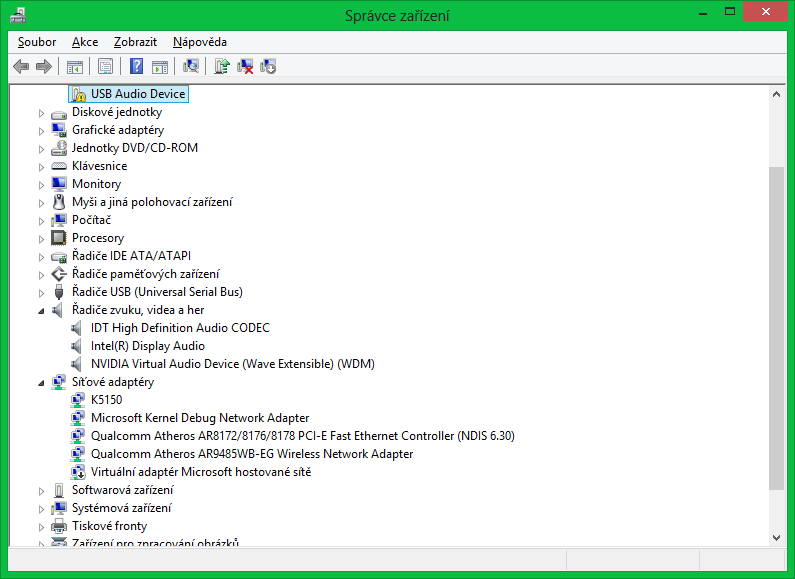Click the vertical scrollbar down arrow

[x=776, y=537]
